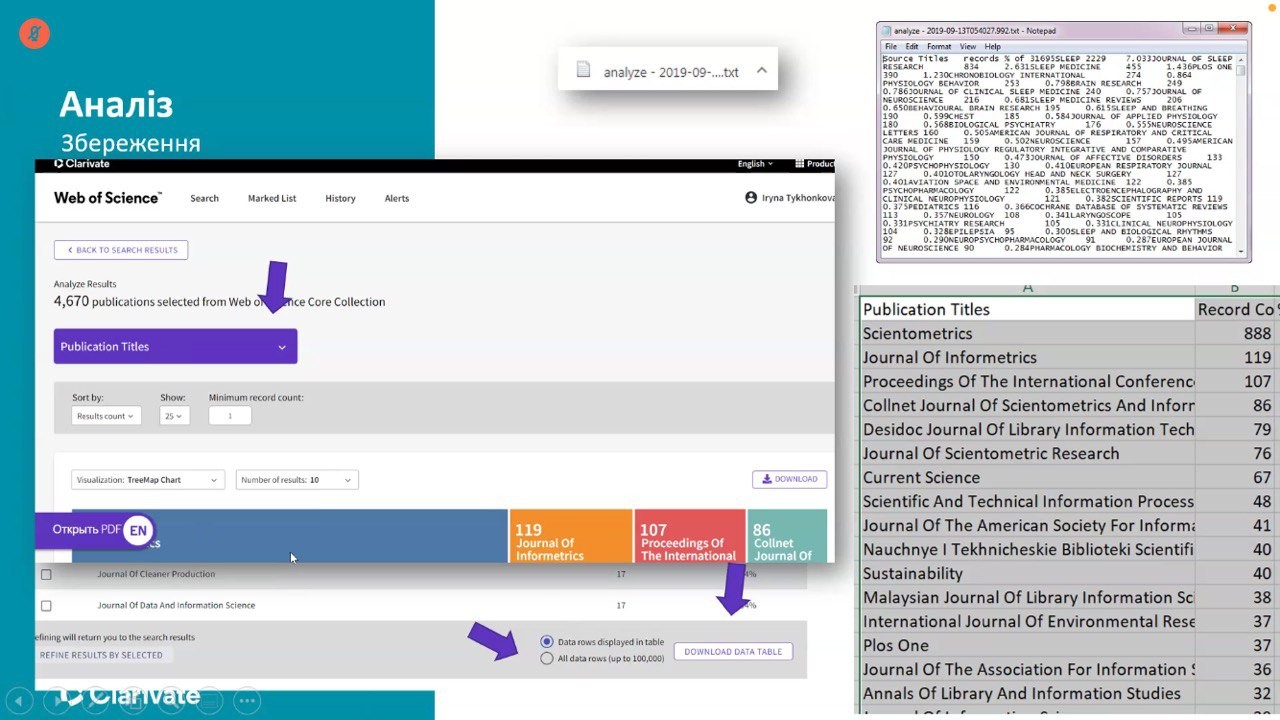This screenshot has width=1280, height=720.
Task: Click Notepad vertical scrollbar thumb
Action: [x=1241, y=71]
